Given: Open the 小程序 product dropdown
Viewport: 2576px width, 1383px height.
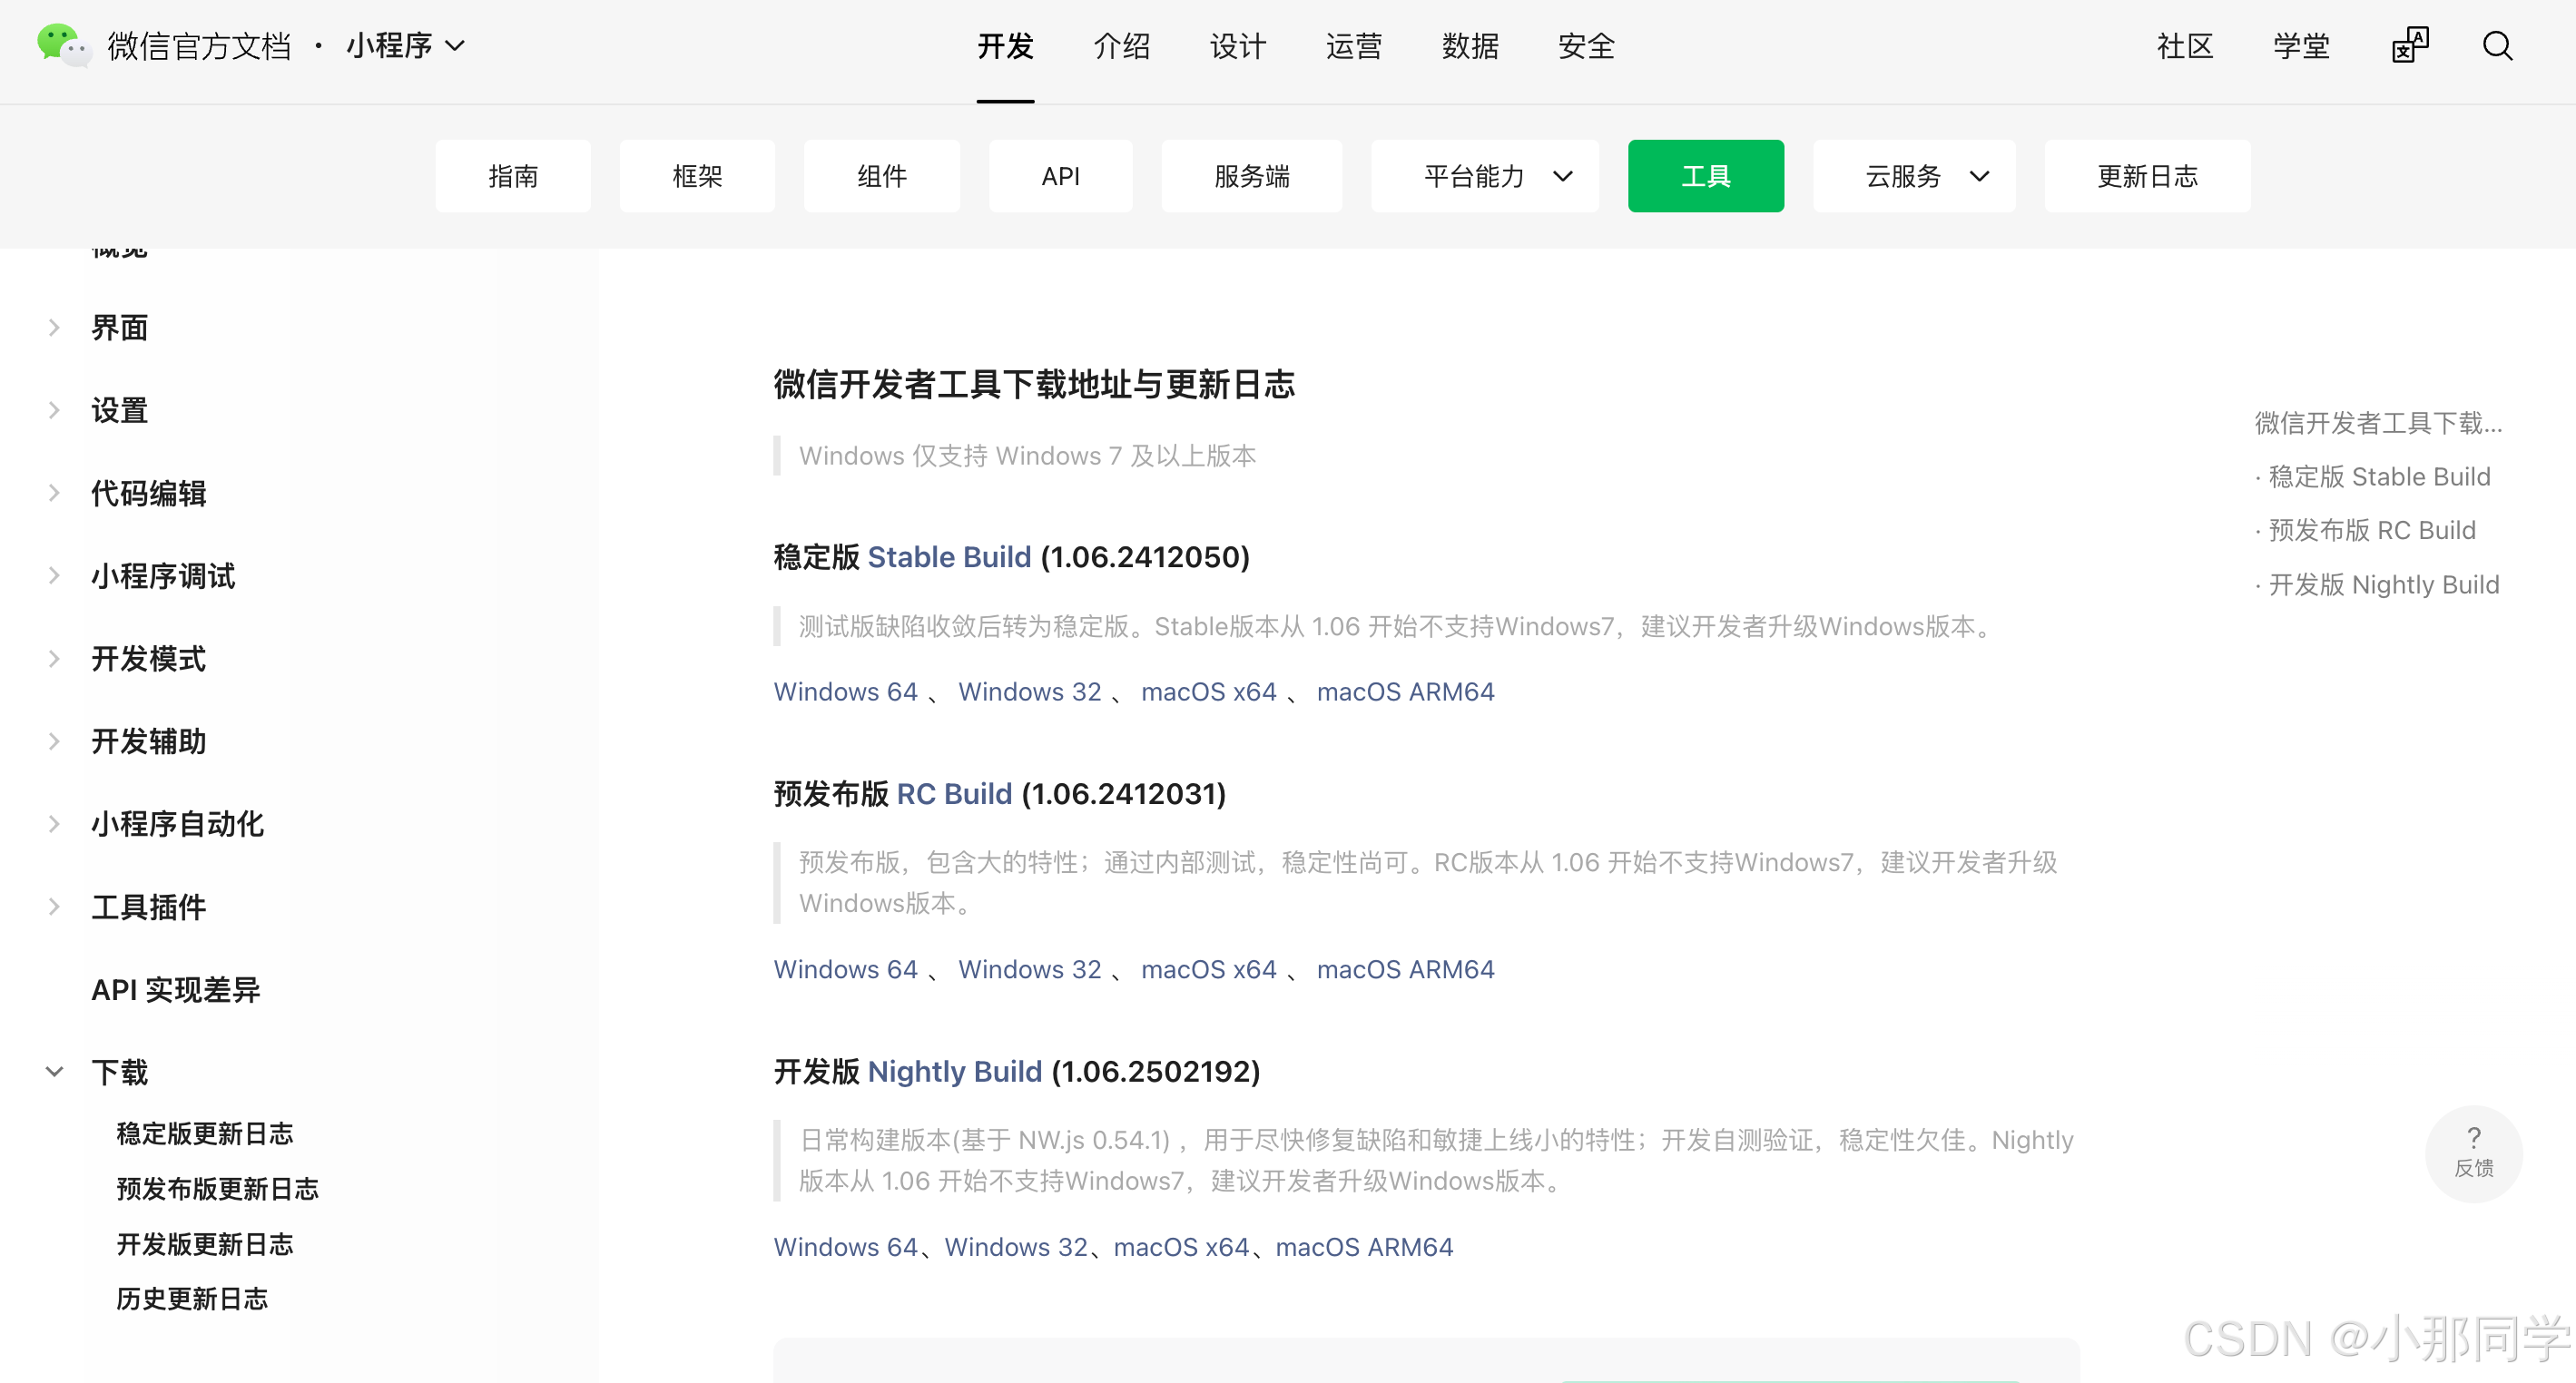Looking at the screenshot, I should (x=406, y=46).
